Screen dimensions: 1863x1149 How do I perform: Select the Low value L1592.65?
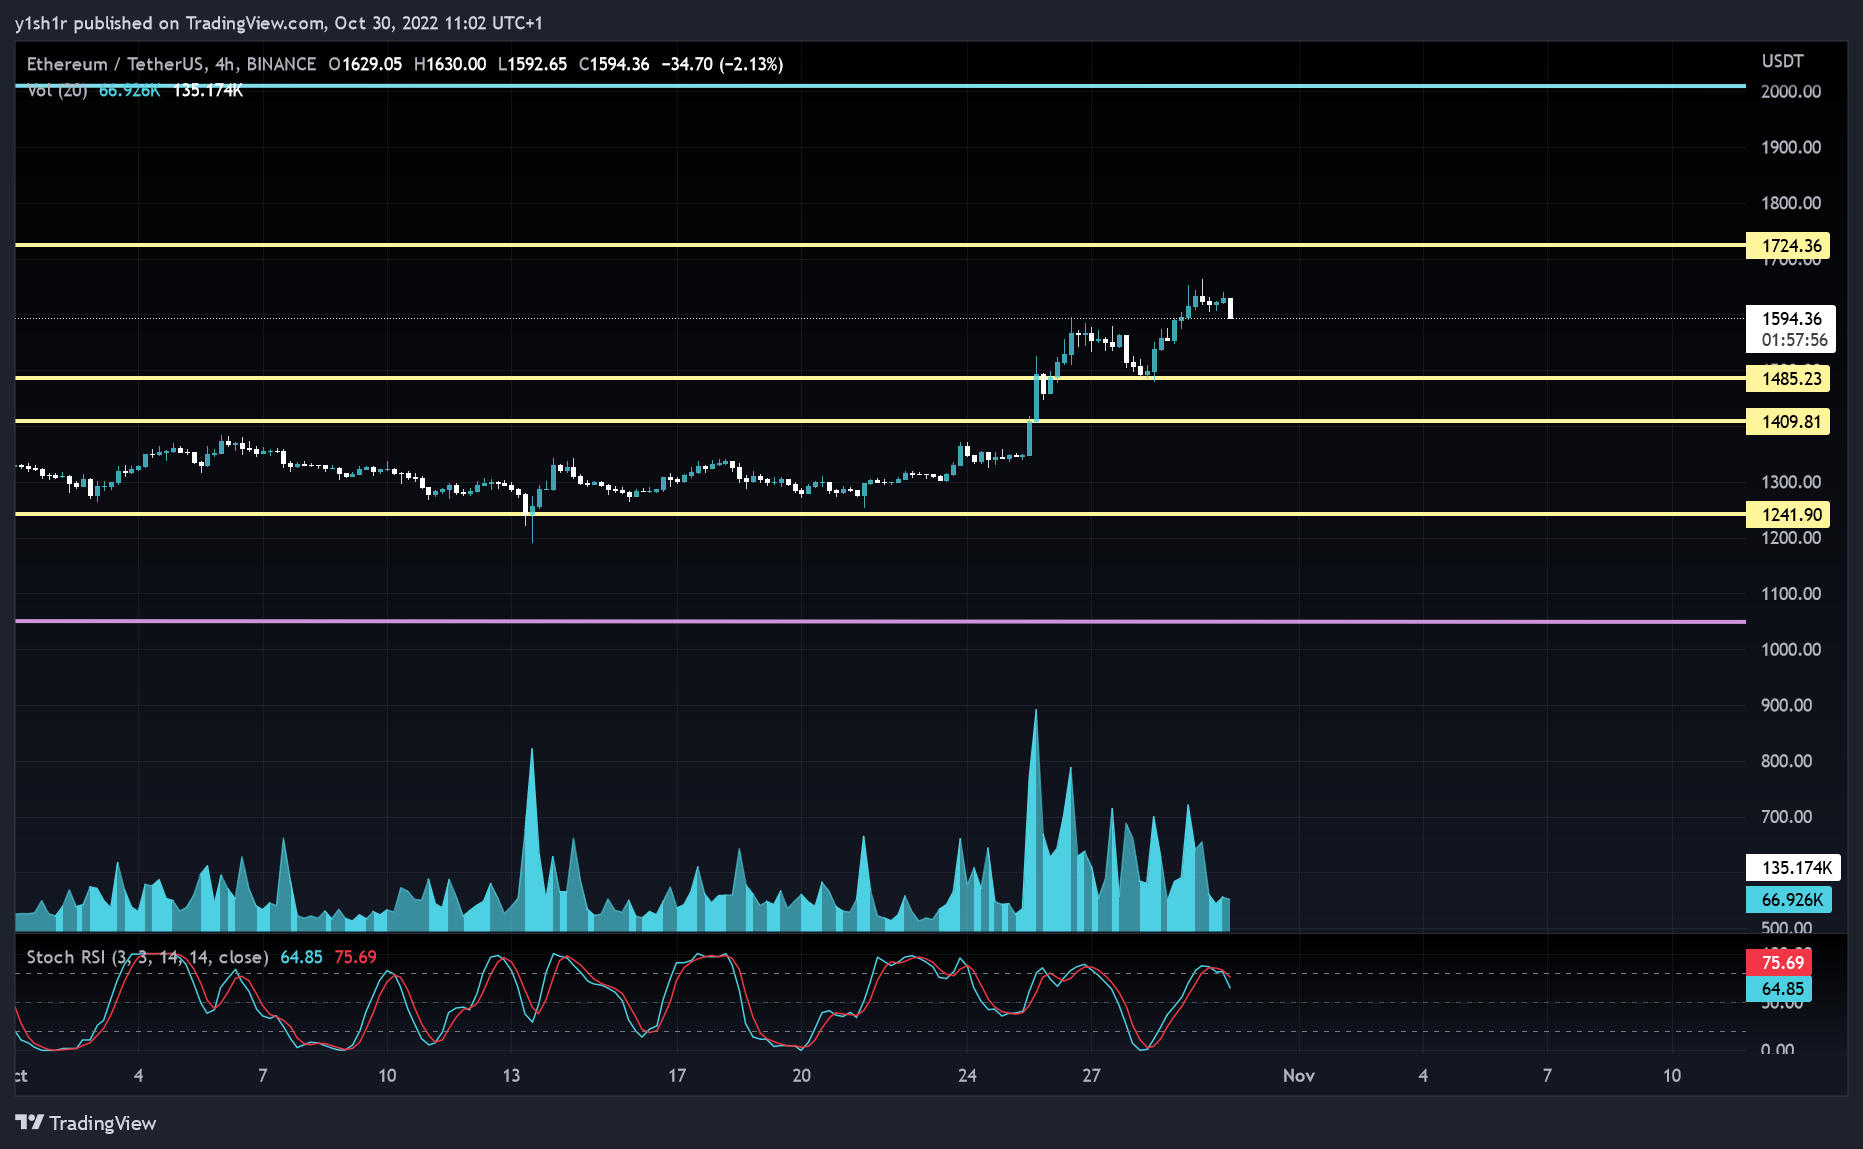tap(533, 64)
